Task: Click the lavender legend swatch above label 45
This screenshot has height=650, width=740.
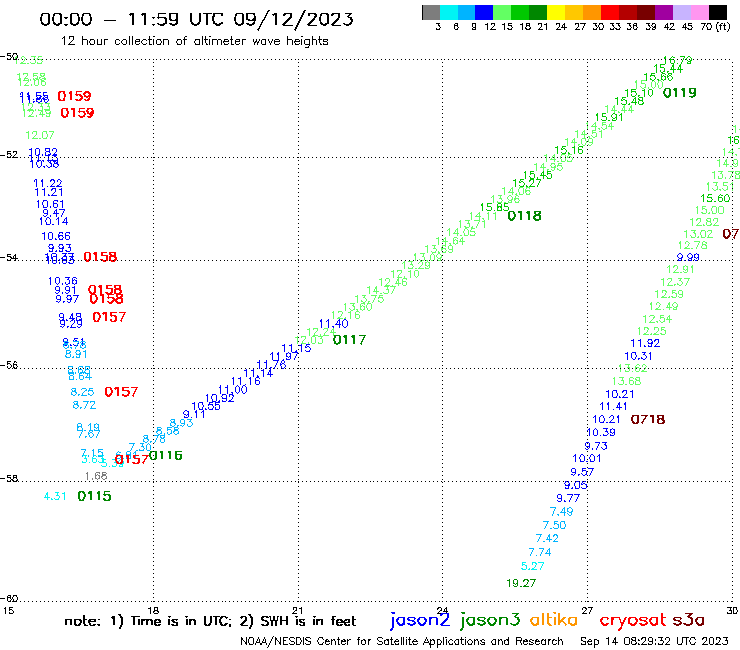Action: coord(681,12)
